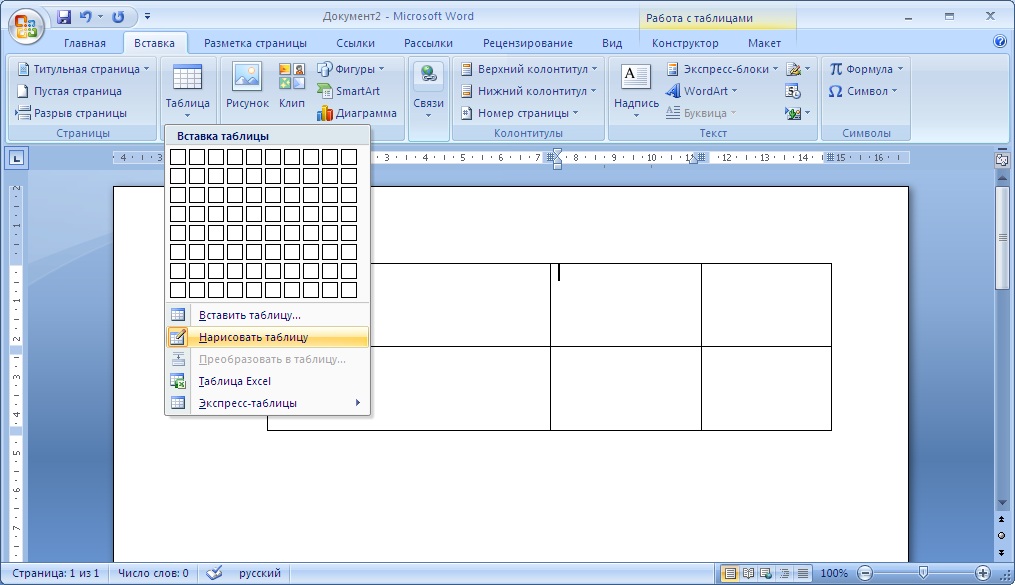
Task: Toggle the ruler display icon above scrollbar
Action: (1002, 159)
